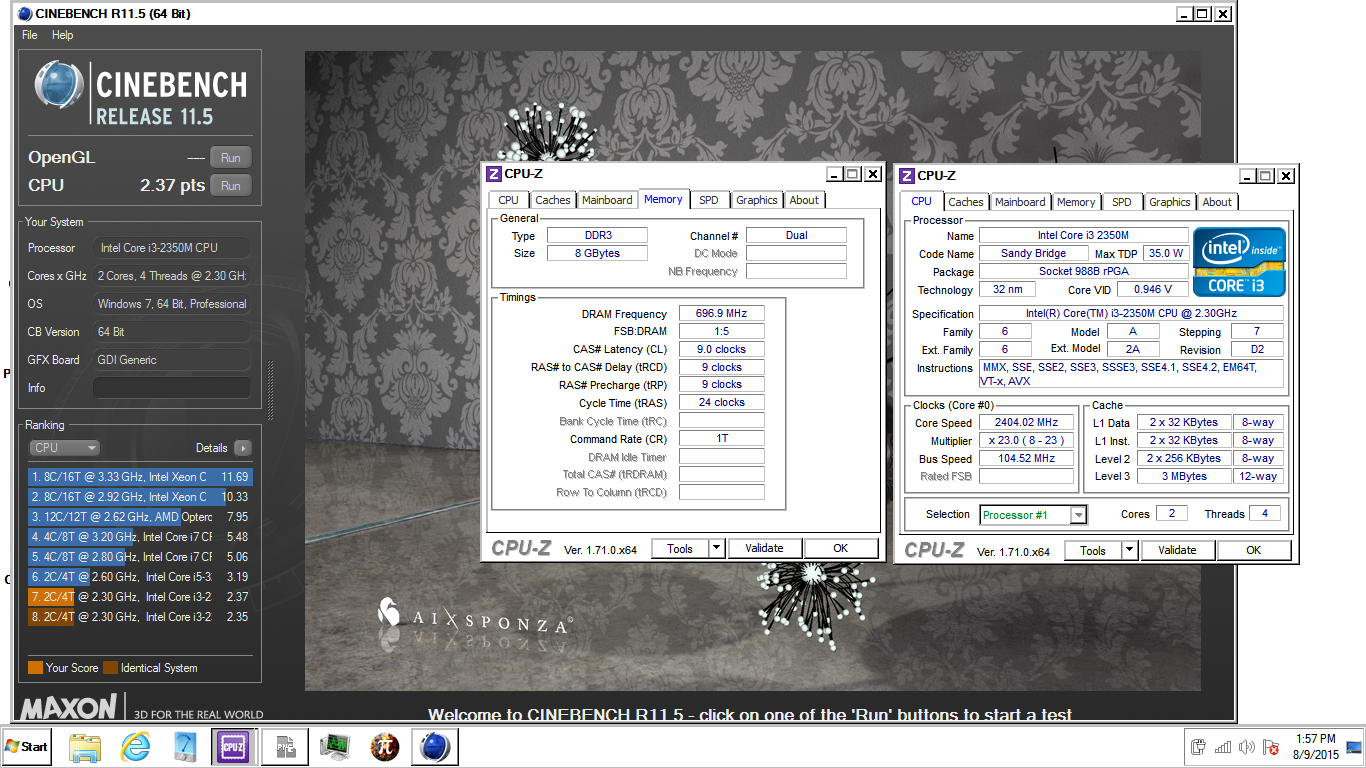The height and width of the screenshot is (768, 1366).
Task: Open the File menu in Cinebench
Action: click(30, 35)
